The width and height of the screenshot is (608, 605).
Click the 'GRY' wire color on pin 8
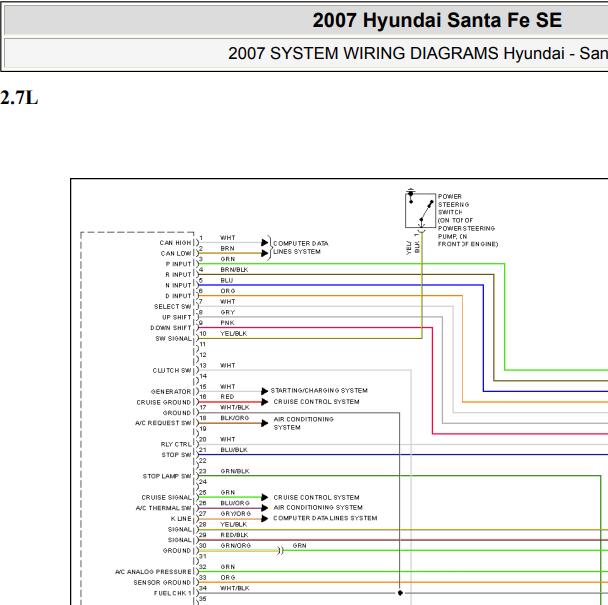[x=228, y=313]
